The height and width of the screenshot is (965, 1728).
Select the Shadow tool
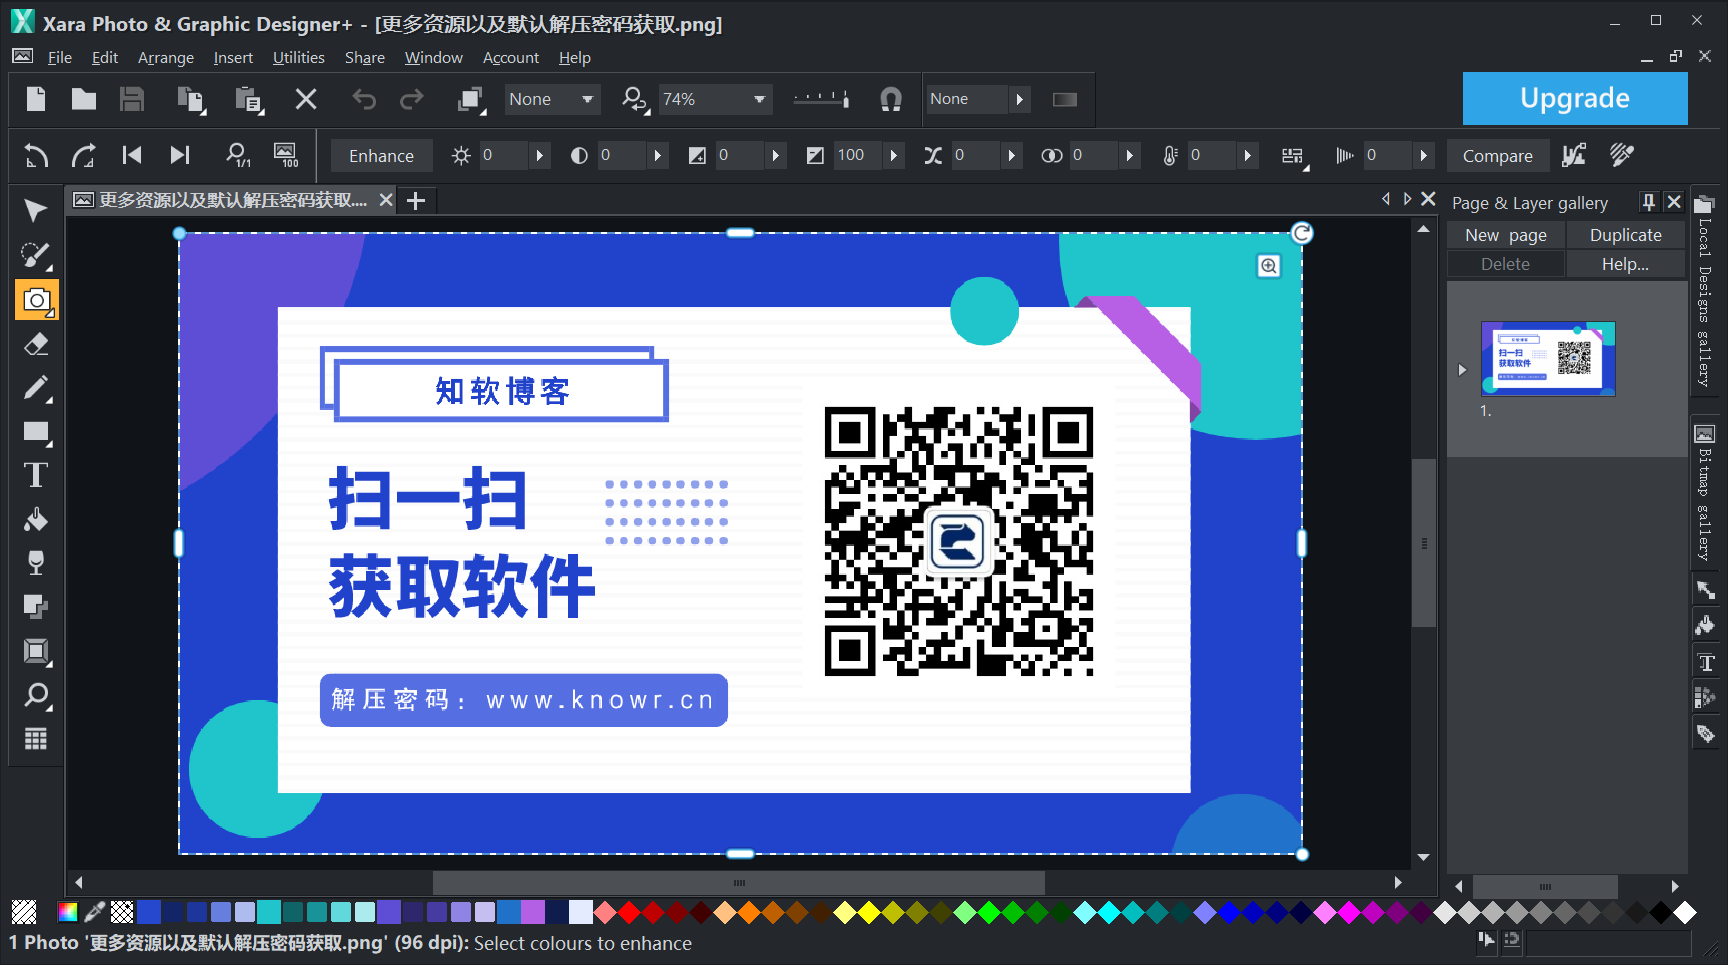(36, 607)
